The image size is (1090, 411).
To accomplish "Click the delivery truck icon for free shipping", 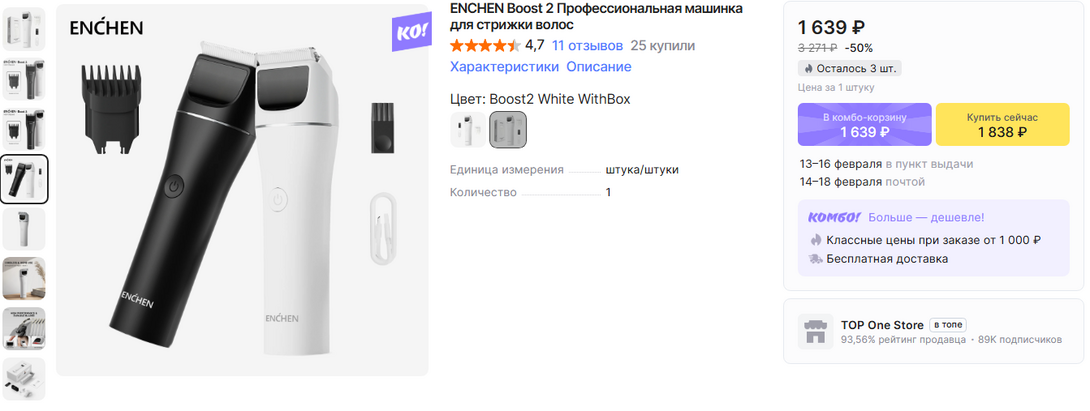I will 816,259.
